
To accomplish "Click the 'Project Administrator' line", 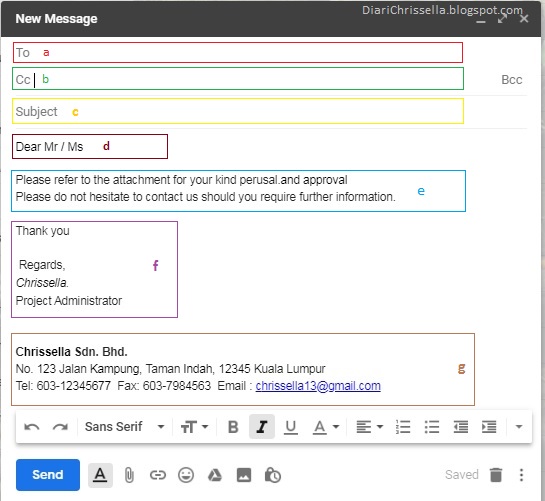I will (x=69, y=301).
